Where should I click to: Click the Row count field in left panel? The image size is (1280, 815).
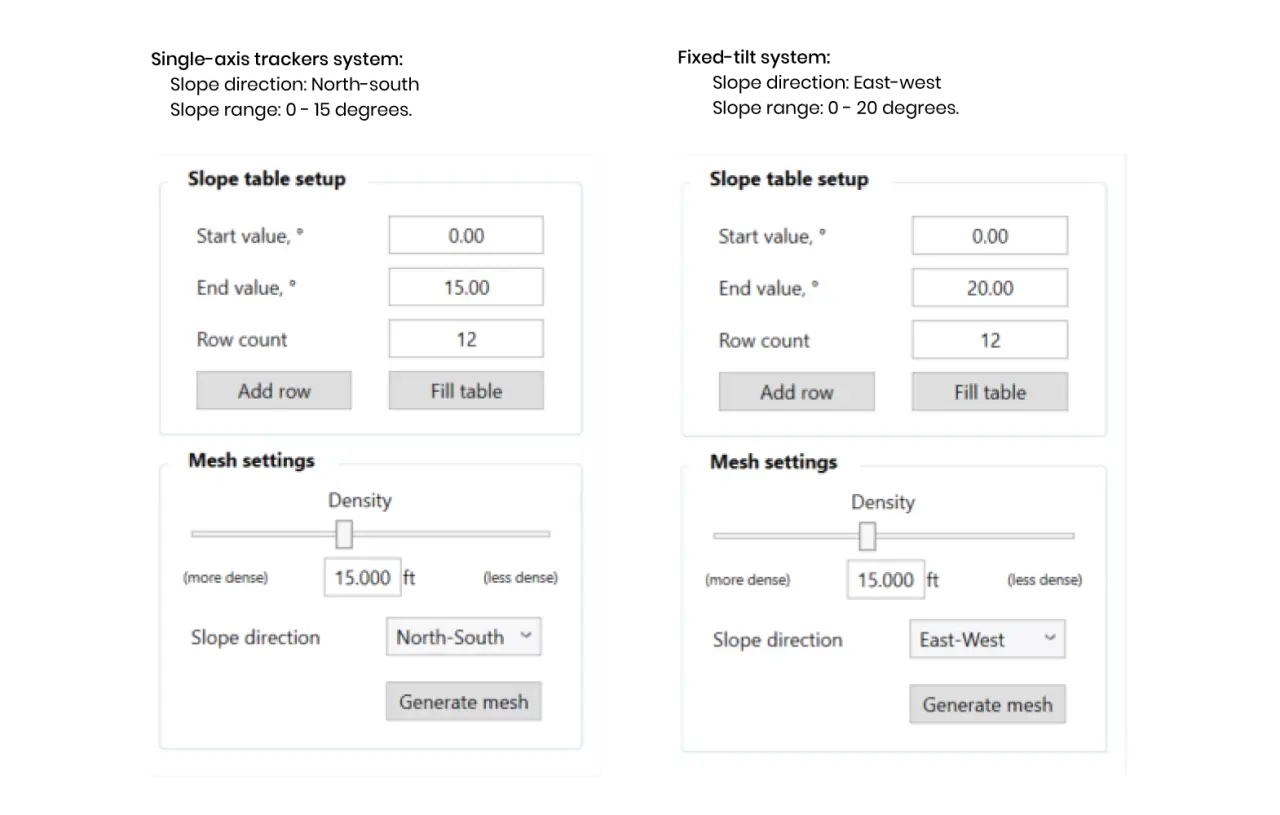tap(466, 339)
